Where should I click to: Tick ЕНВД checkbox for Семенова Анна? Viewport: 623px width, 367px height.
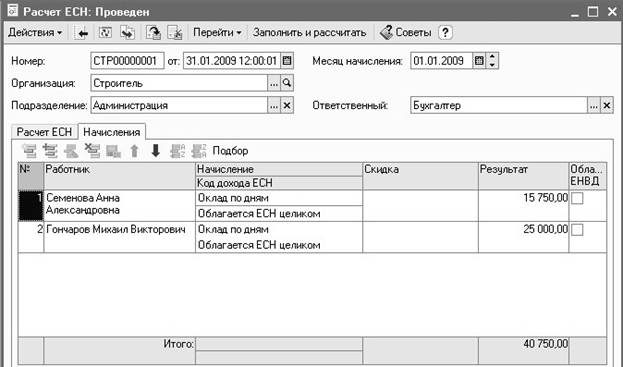coord(577,198)
